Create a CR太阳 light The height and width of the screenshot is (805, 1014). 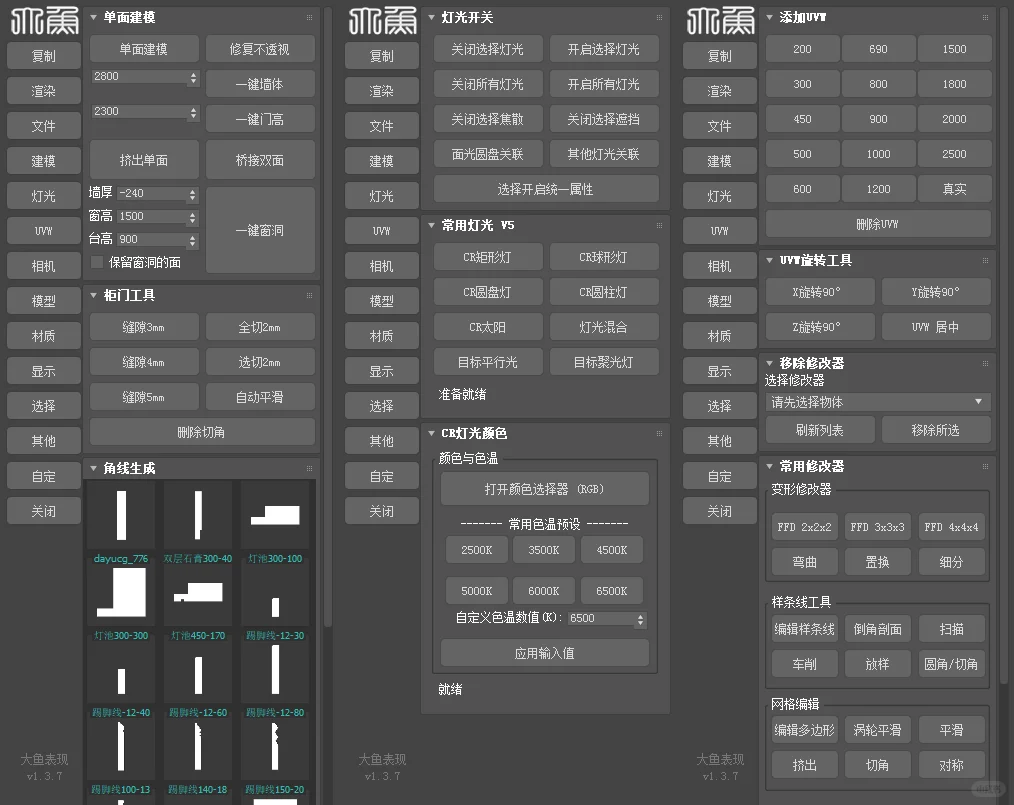(488, 327)
